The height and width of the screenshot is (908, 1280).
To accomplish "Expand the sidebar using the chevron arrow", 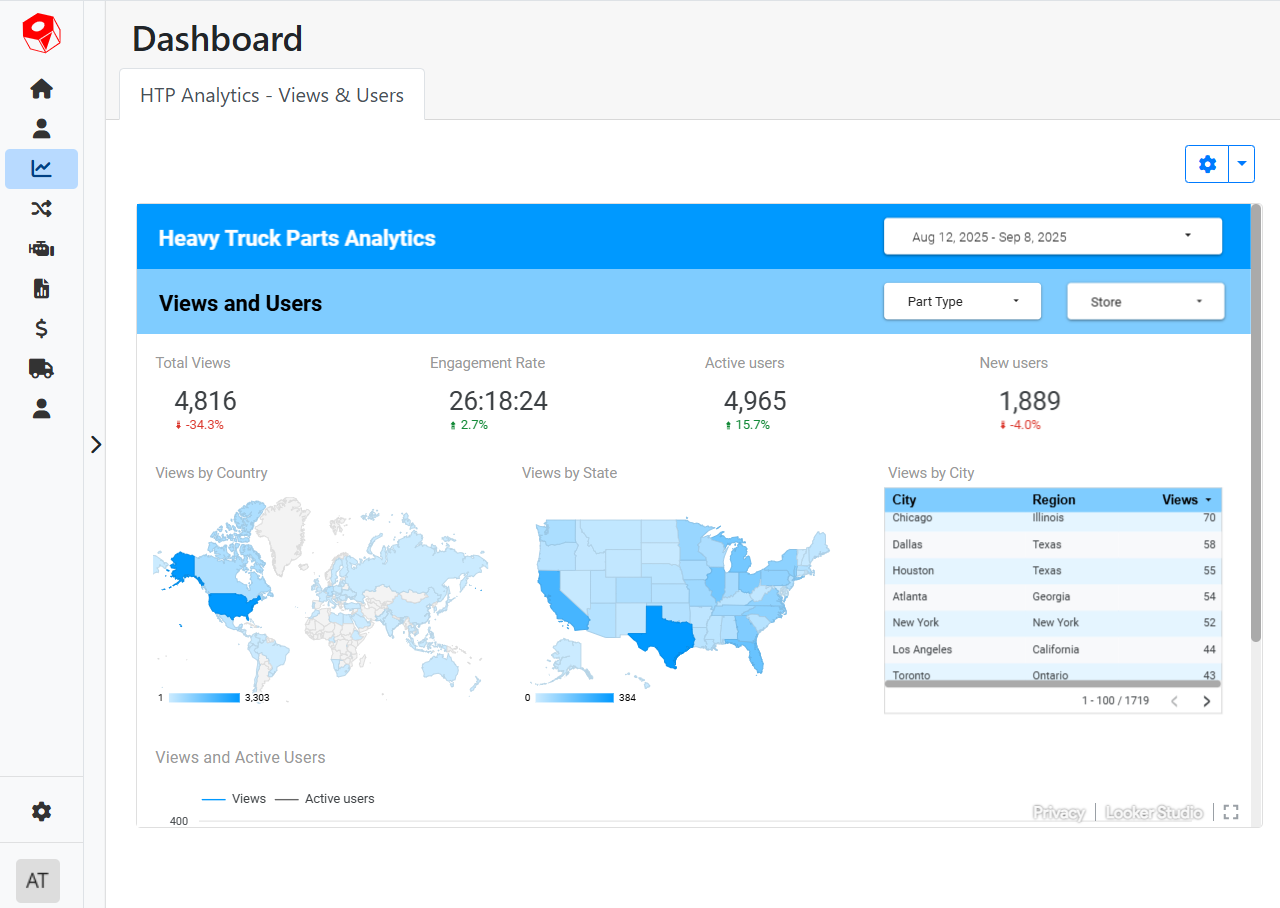I will [96, 444].
